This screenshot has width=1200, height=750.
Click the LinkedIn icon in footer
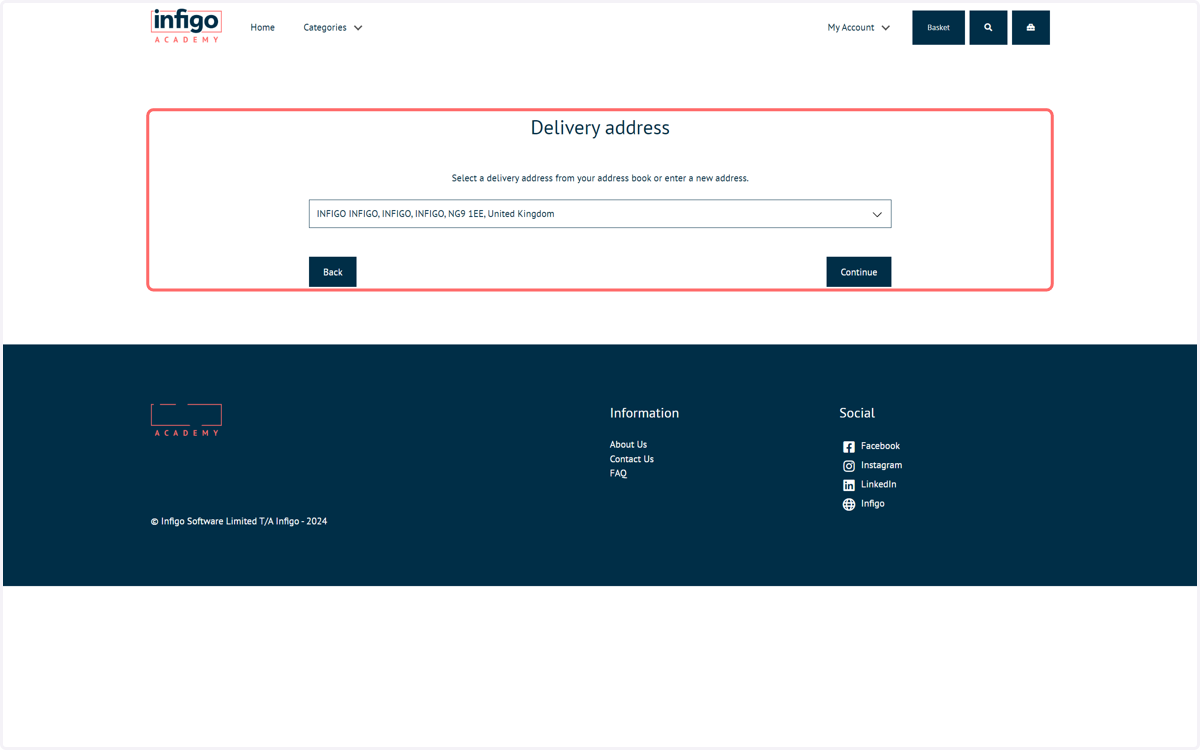click(x=849, y=485)
